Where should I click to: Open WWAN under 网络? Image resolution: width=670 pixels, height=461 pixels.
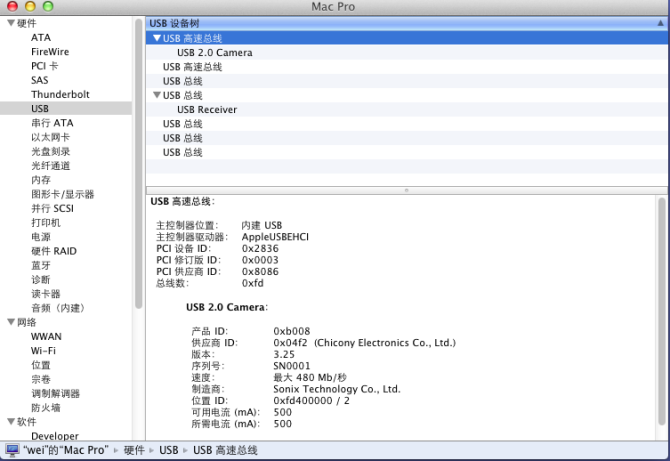click(x=46, y=337)
